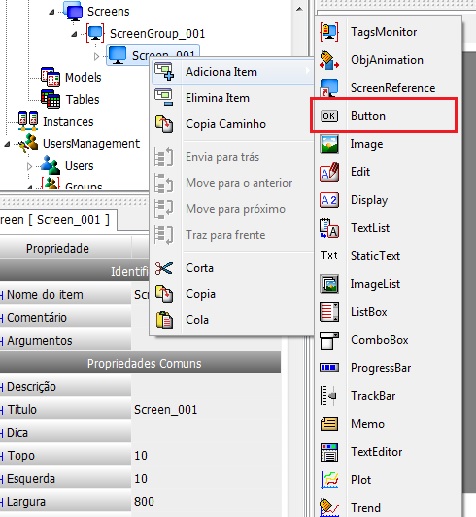This screenshot has height=517, width=476.
Task: Expand the Users tree node
Action: click(29, 166)
